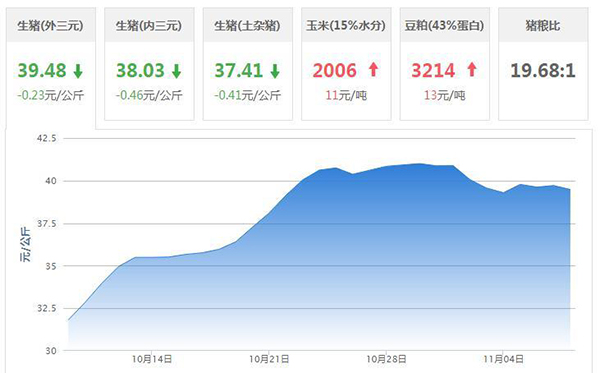Click red up arrow beside 3214
The width and height of the screenshot is (600, 373).
(472, 70)
